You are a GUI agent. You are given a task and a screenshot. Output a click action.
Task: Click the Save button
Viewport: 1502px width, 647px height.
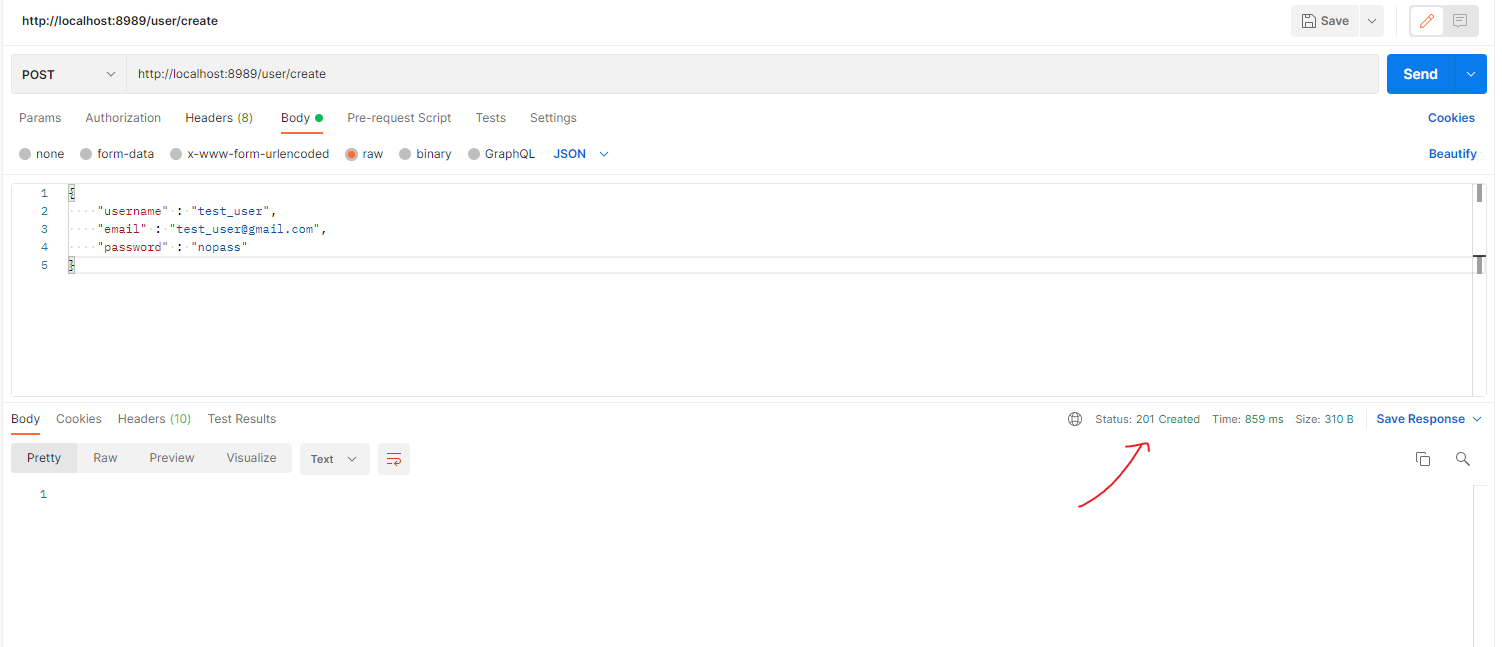point(1325,21)
